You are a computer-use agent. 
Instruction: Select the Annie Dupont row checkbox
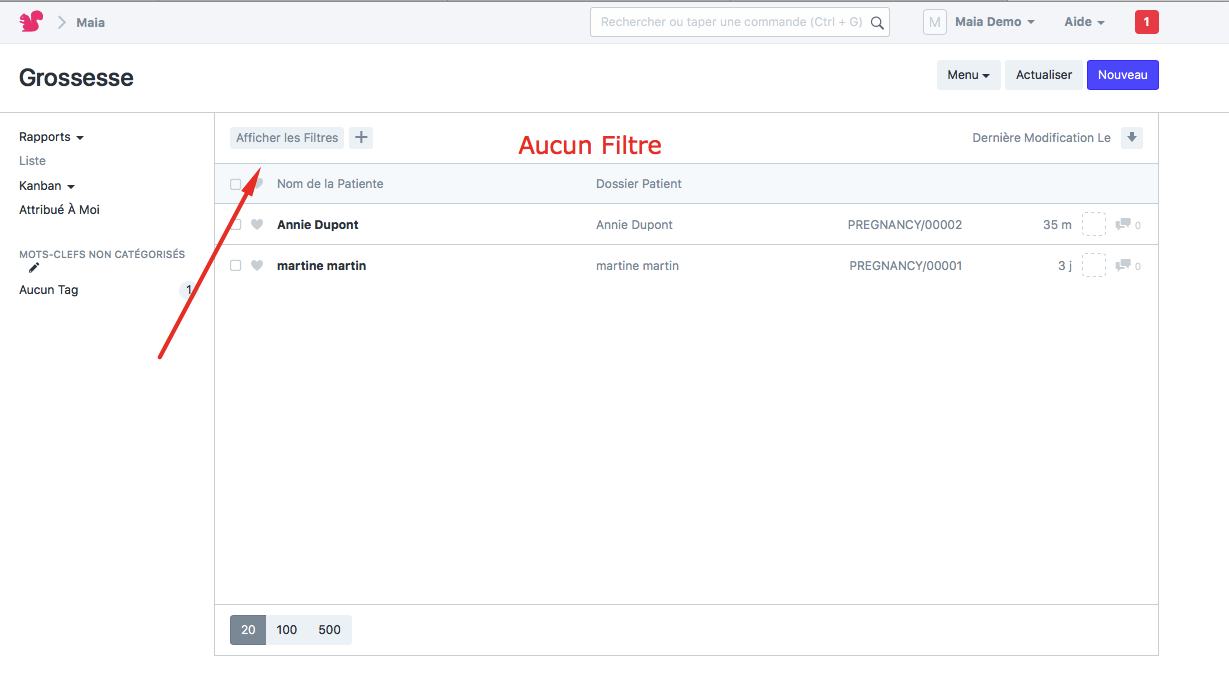click(236, 225)
